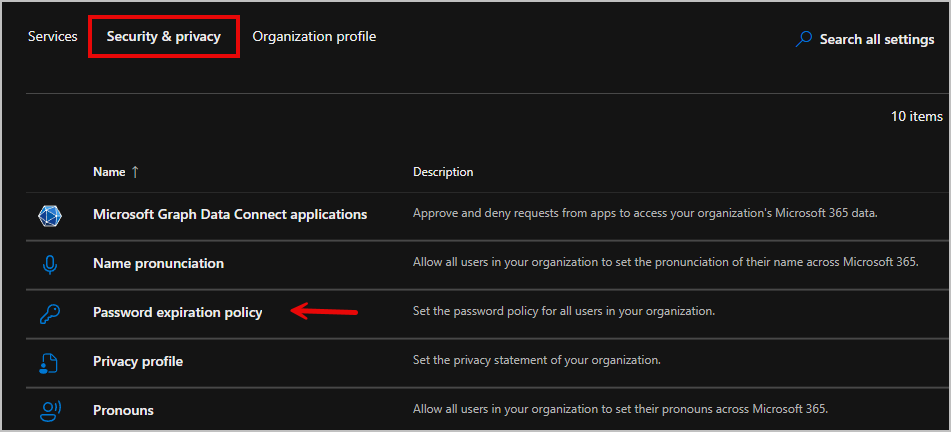Open the Password expiration policy setting
Screen dimensions: 951x432
pos(177,313)
